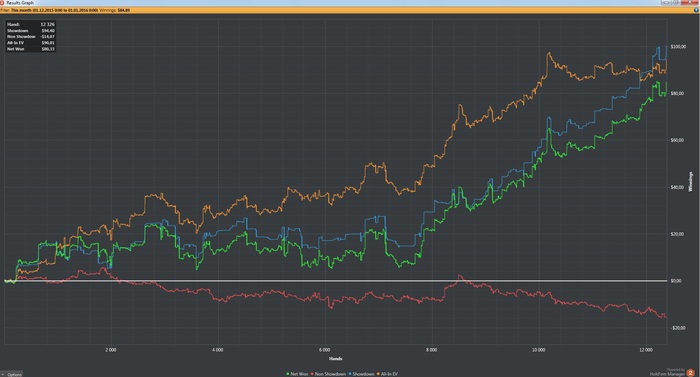Click the All-In EV value in stats box
The image size is (700, 377).
pyautogui.click(x=48, y=43)
